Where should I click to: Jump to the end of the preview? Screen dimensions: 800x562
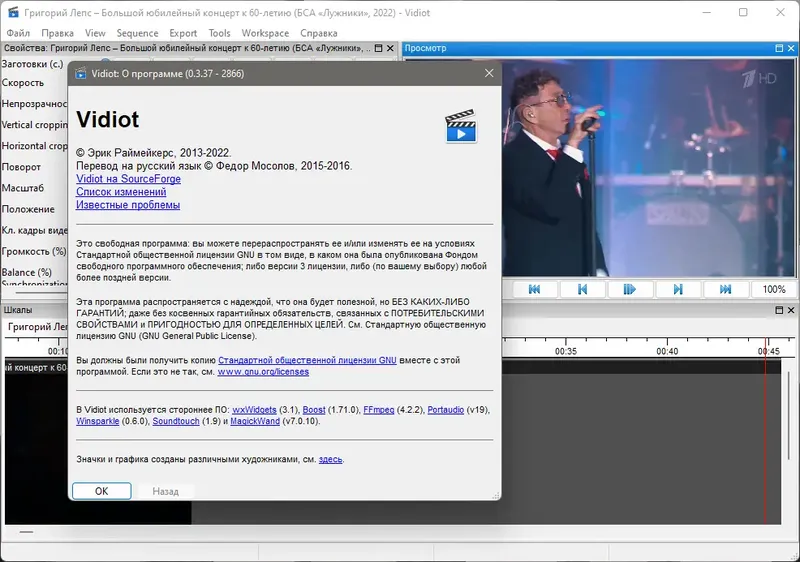[x=726, y=289]
